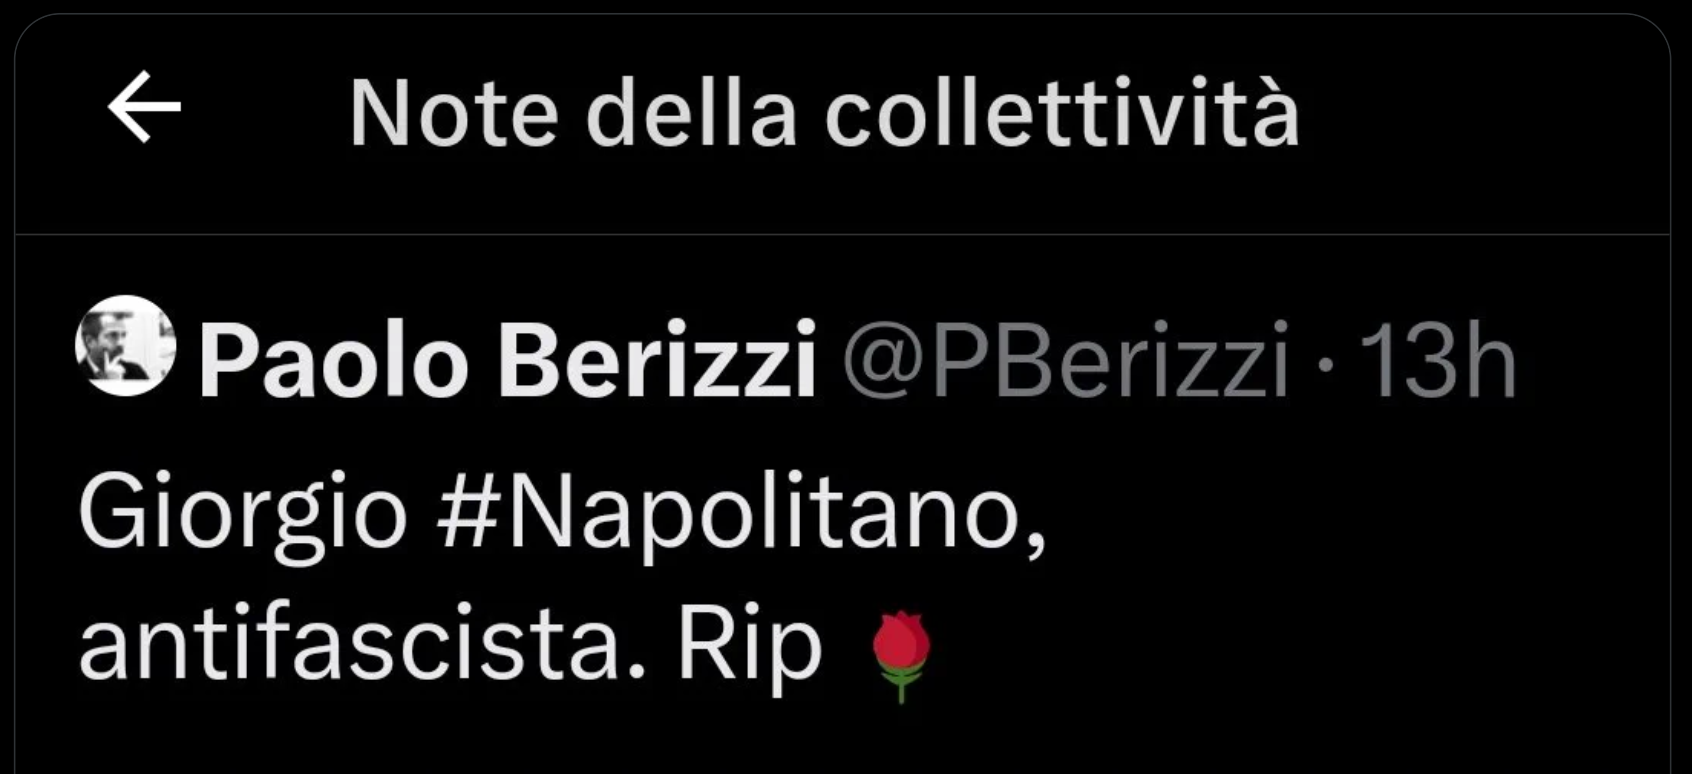Click the red rose emoji
This screenshot has height=774, width=1692.
pos(901,655)
